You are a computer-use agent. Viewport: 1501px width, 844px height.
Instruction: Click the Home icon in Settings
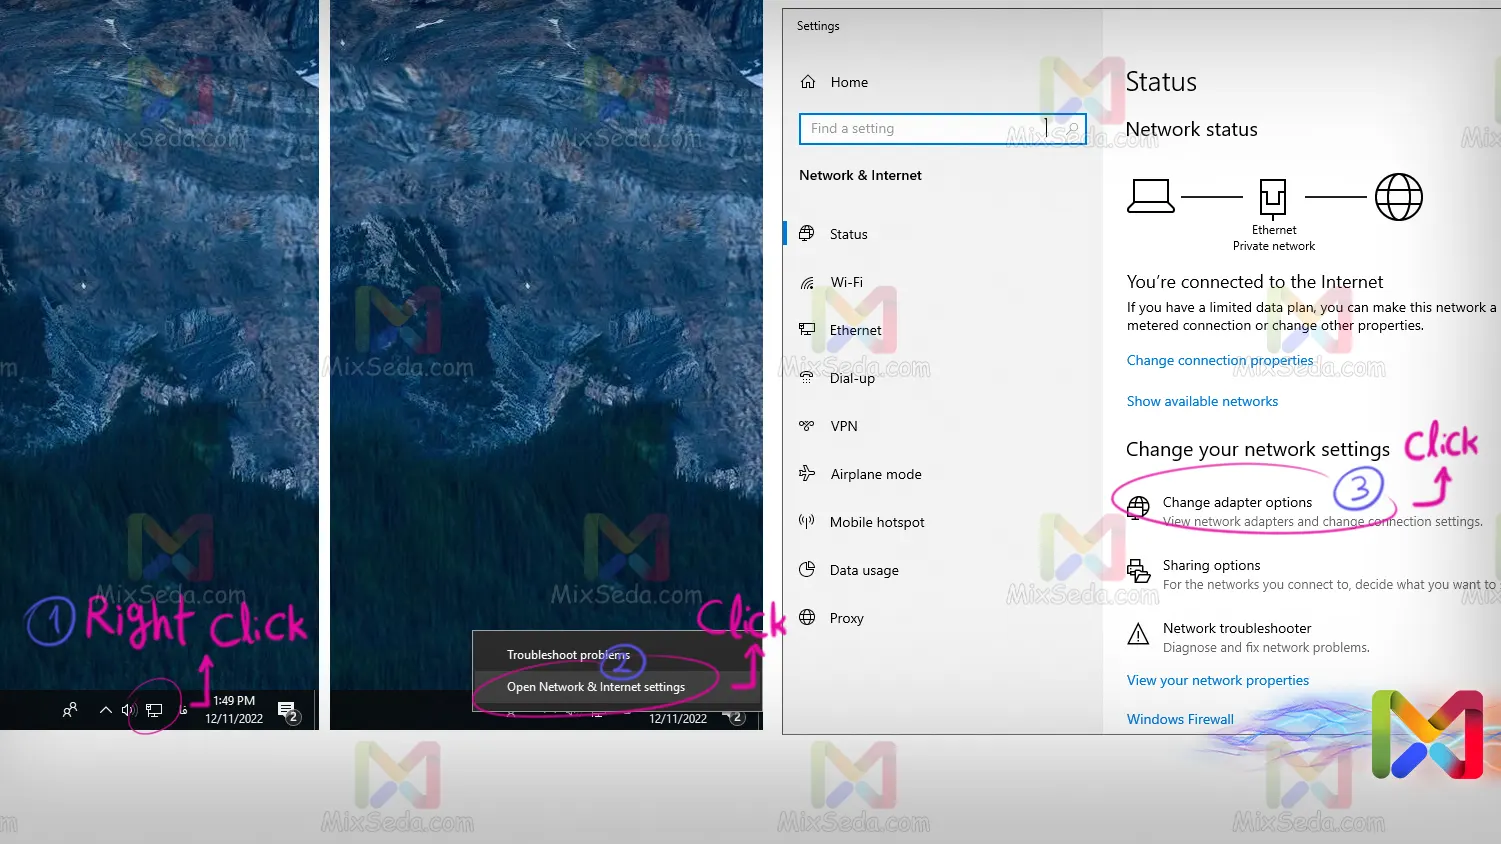(808, 82)
